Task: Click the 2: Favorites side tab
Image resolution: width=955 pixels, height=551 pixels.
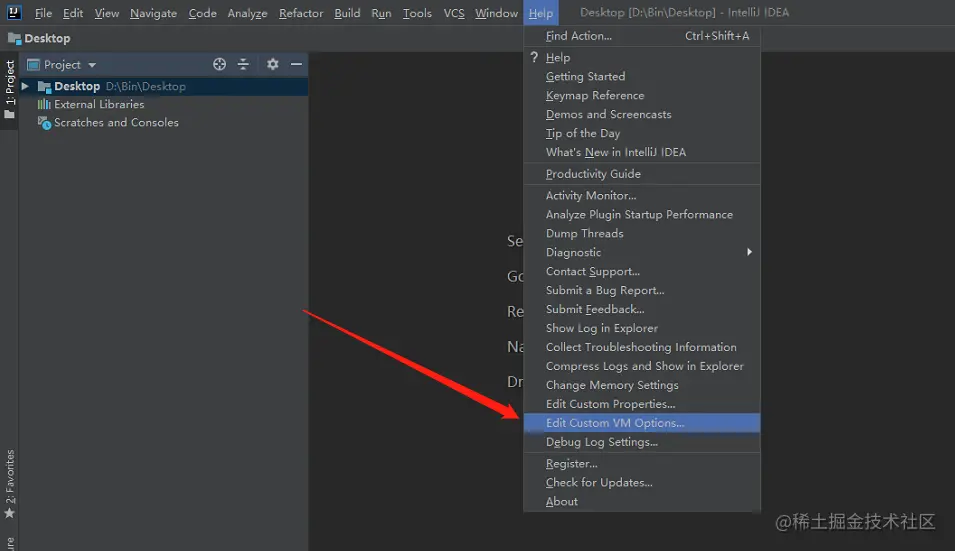Action: [9, 484]
